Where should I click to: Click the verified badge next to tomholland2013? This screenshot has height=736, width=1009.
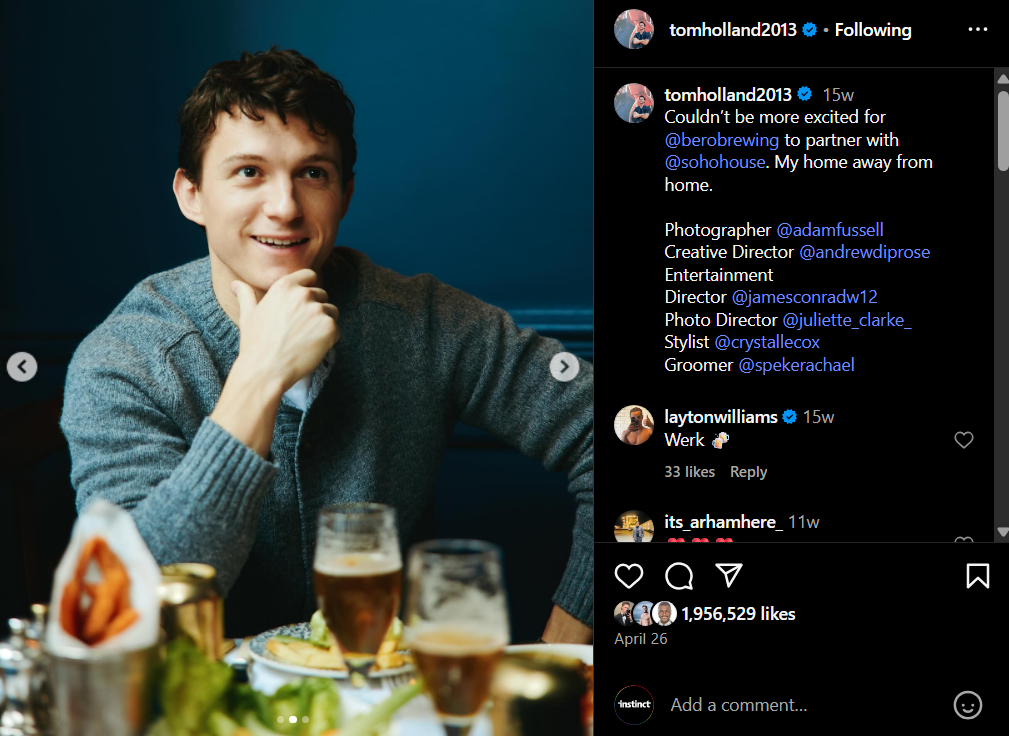click(809, 29)
